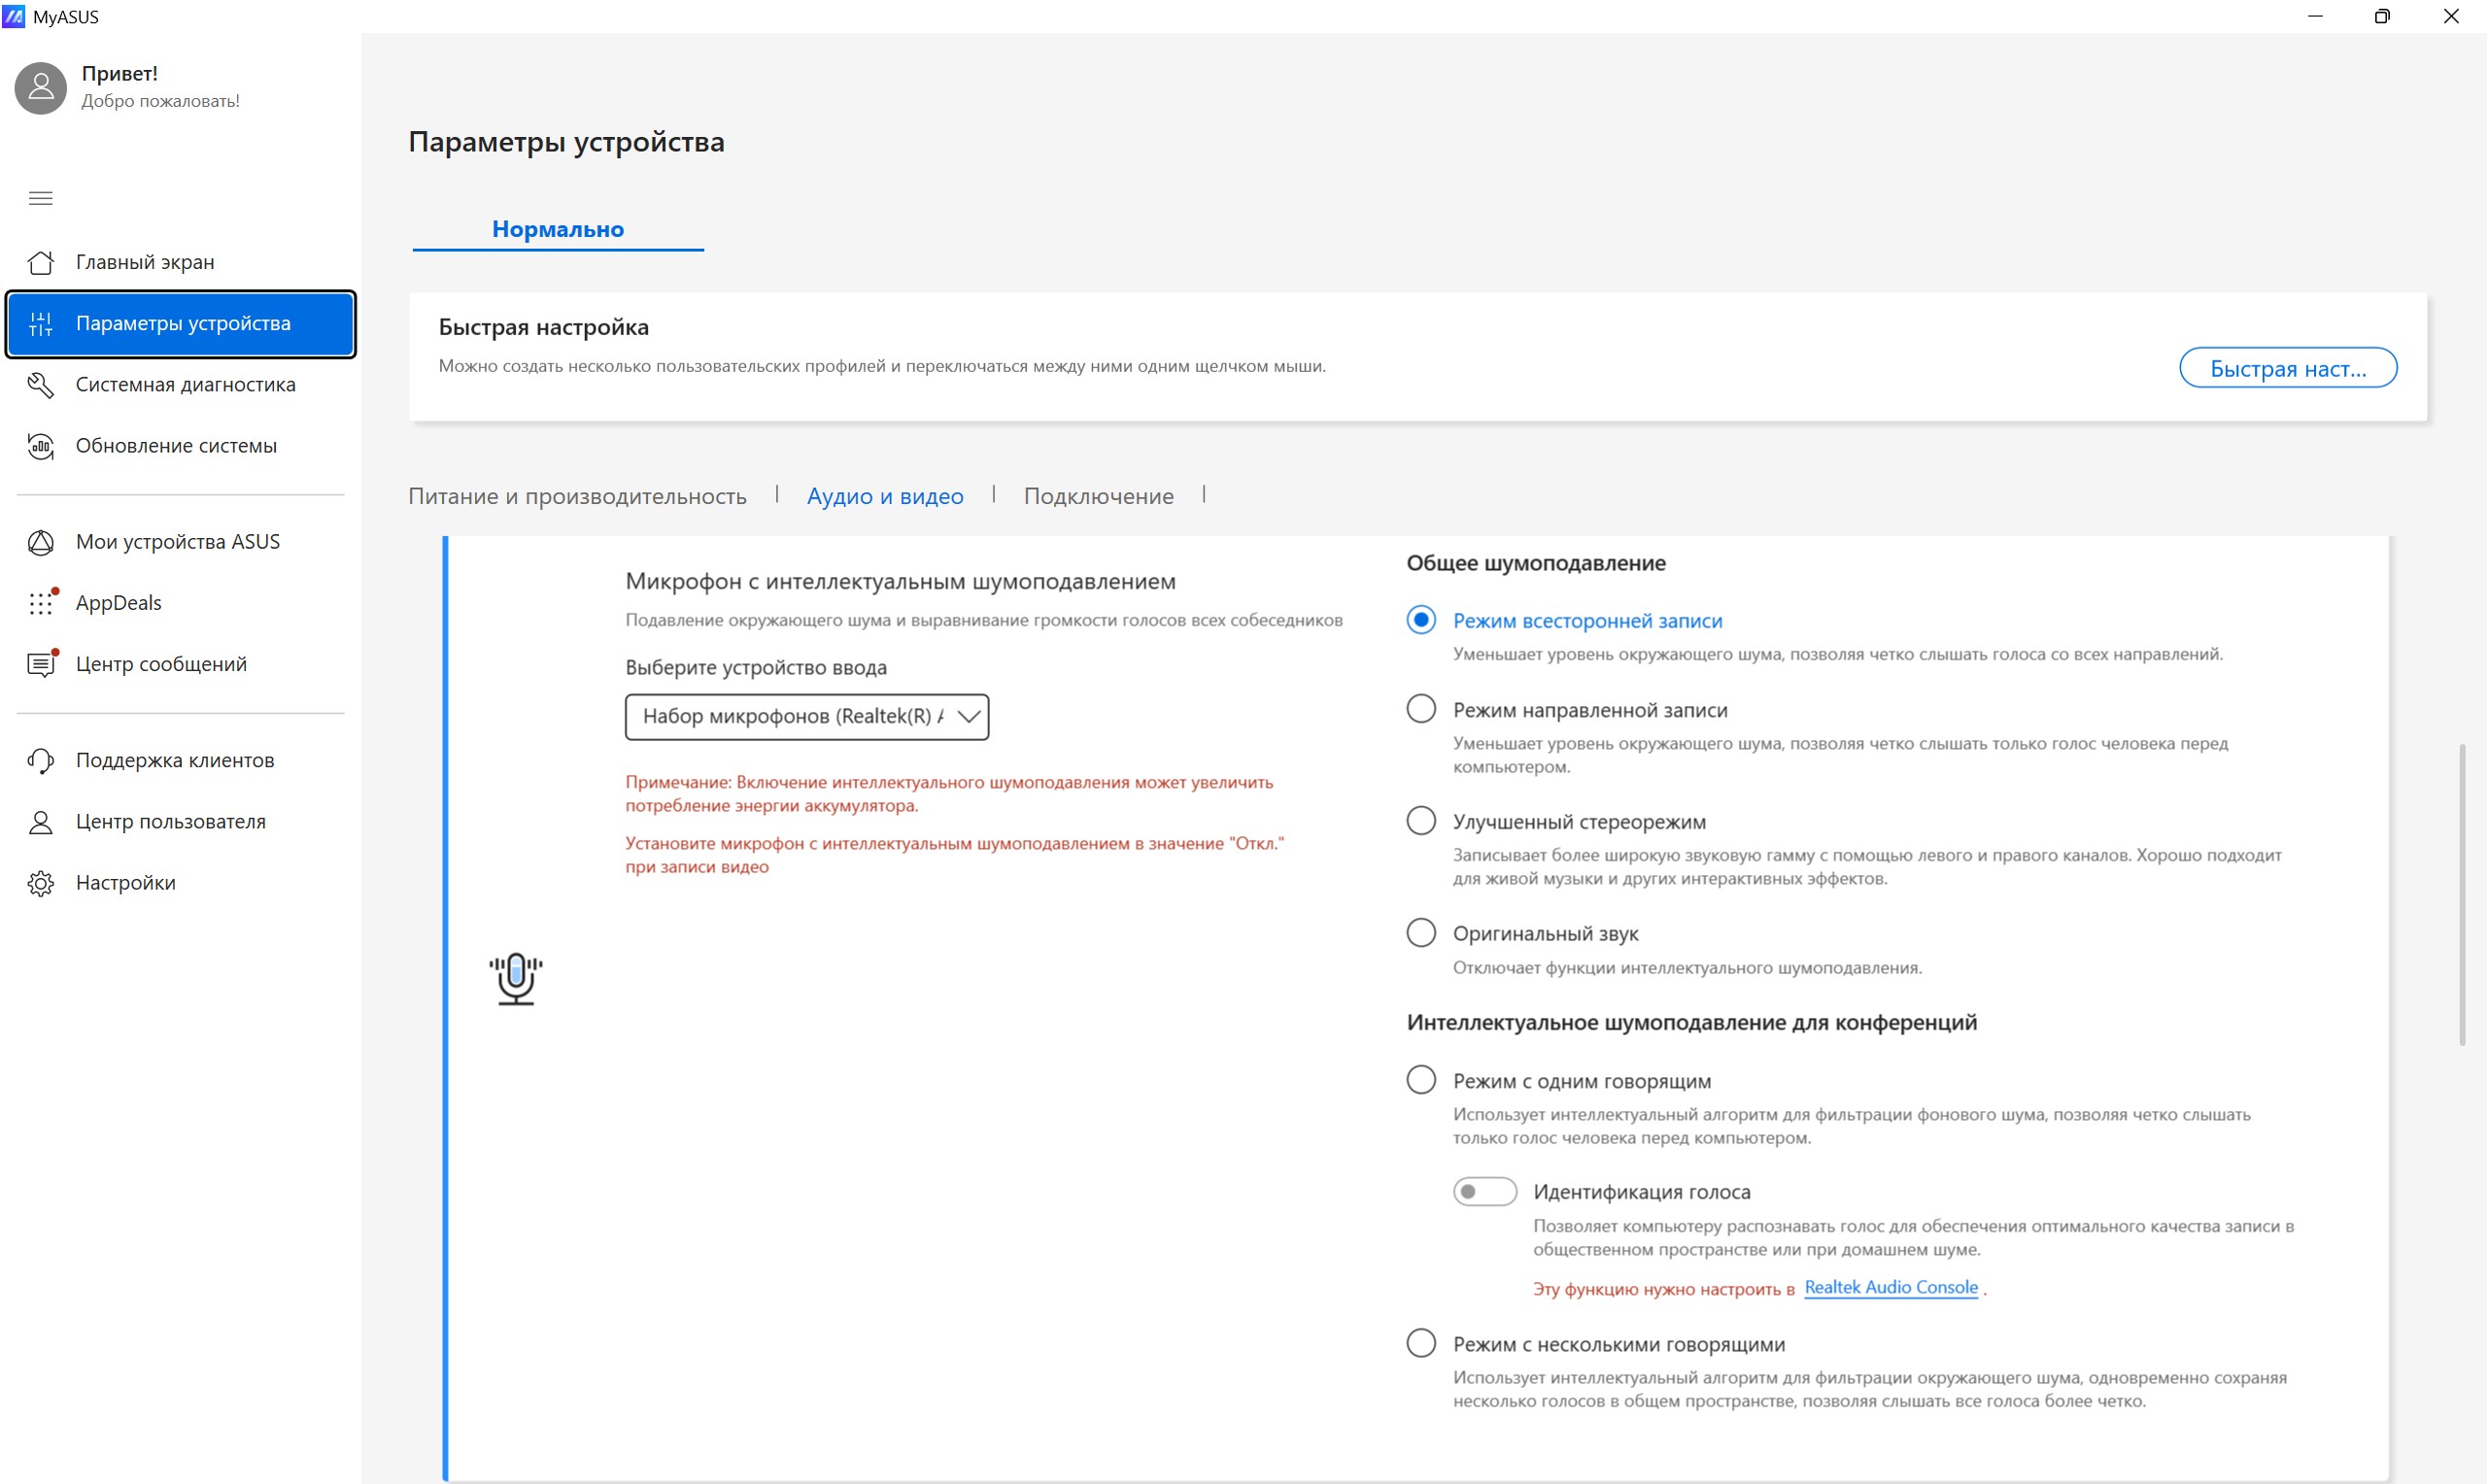Select the Нормально profile tab

click(x=558, y=229)
